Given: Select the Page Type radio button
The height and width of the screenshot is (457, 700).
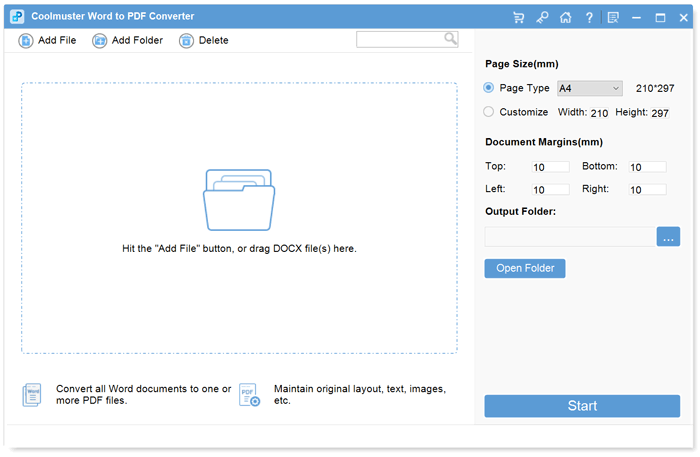Looking at the screenshot, I should [488, 87].
